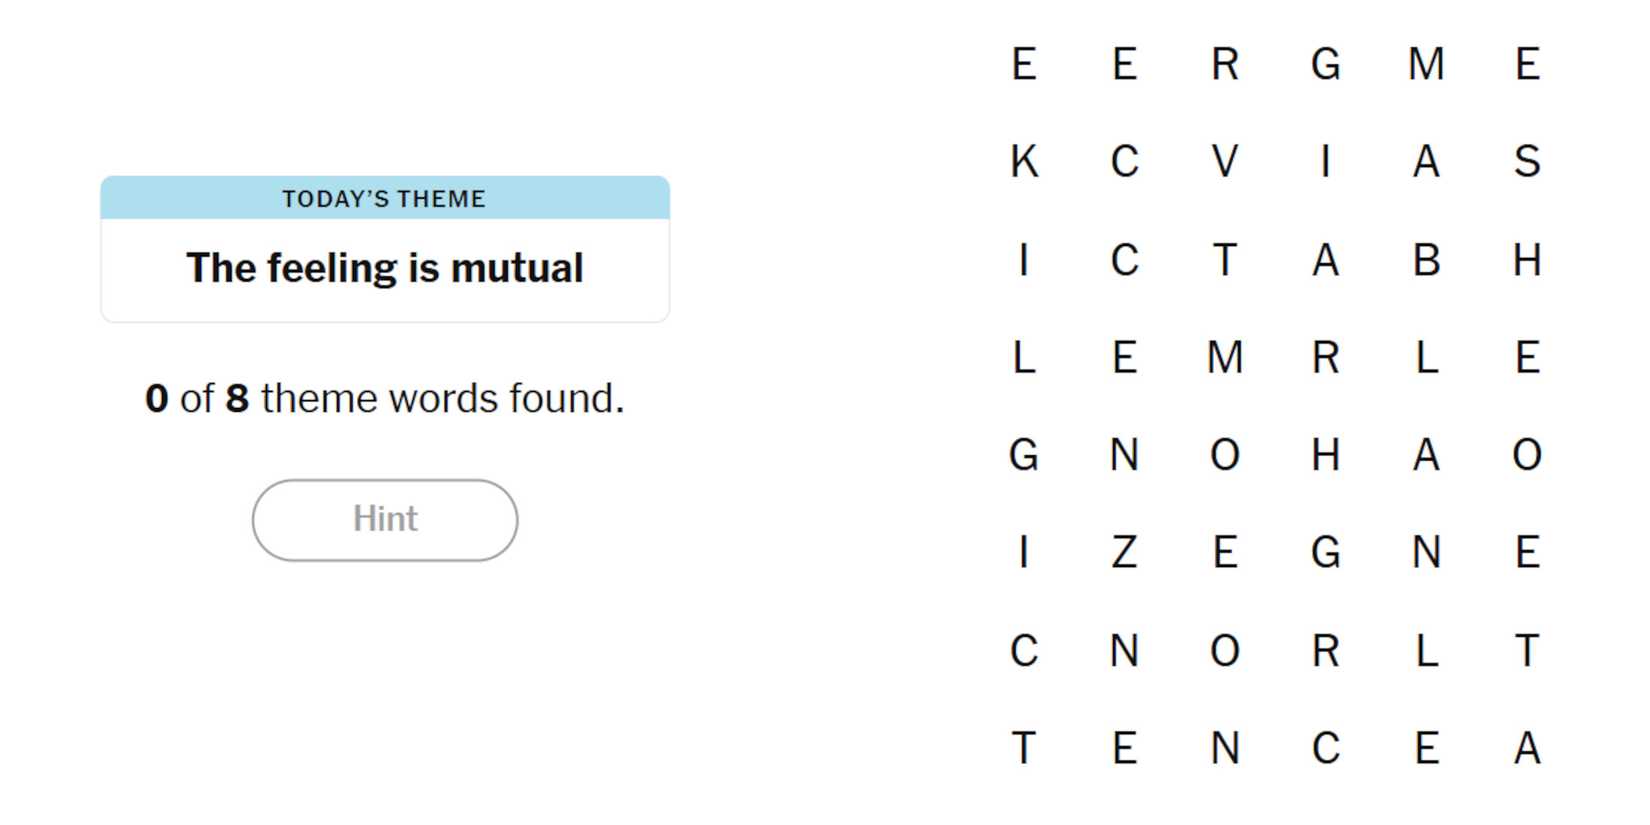Select the I right of letter V
The width and height of the screenshot is (1650, 825).
point(1325,161)
